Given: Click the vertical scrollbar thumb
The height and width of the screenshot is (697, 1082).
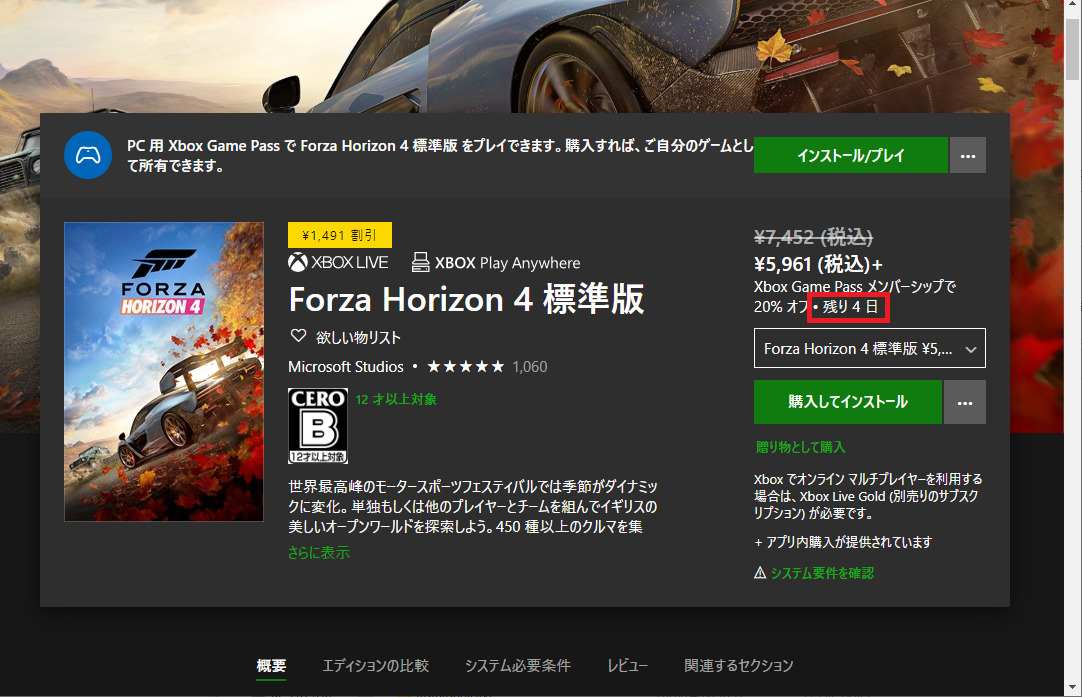Looking at the screenshot, I should coord(1073,48).
